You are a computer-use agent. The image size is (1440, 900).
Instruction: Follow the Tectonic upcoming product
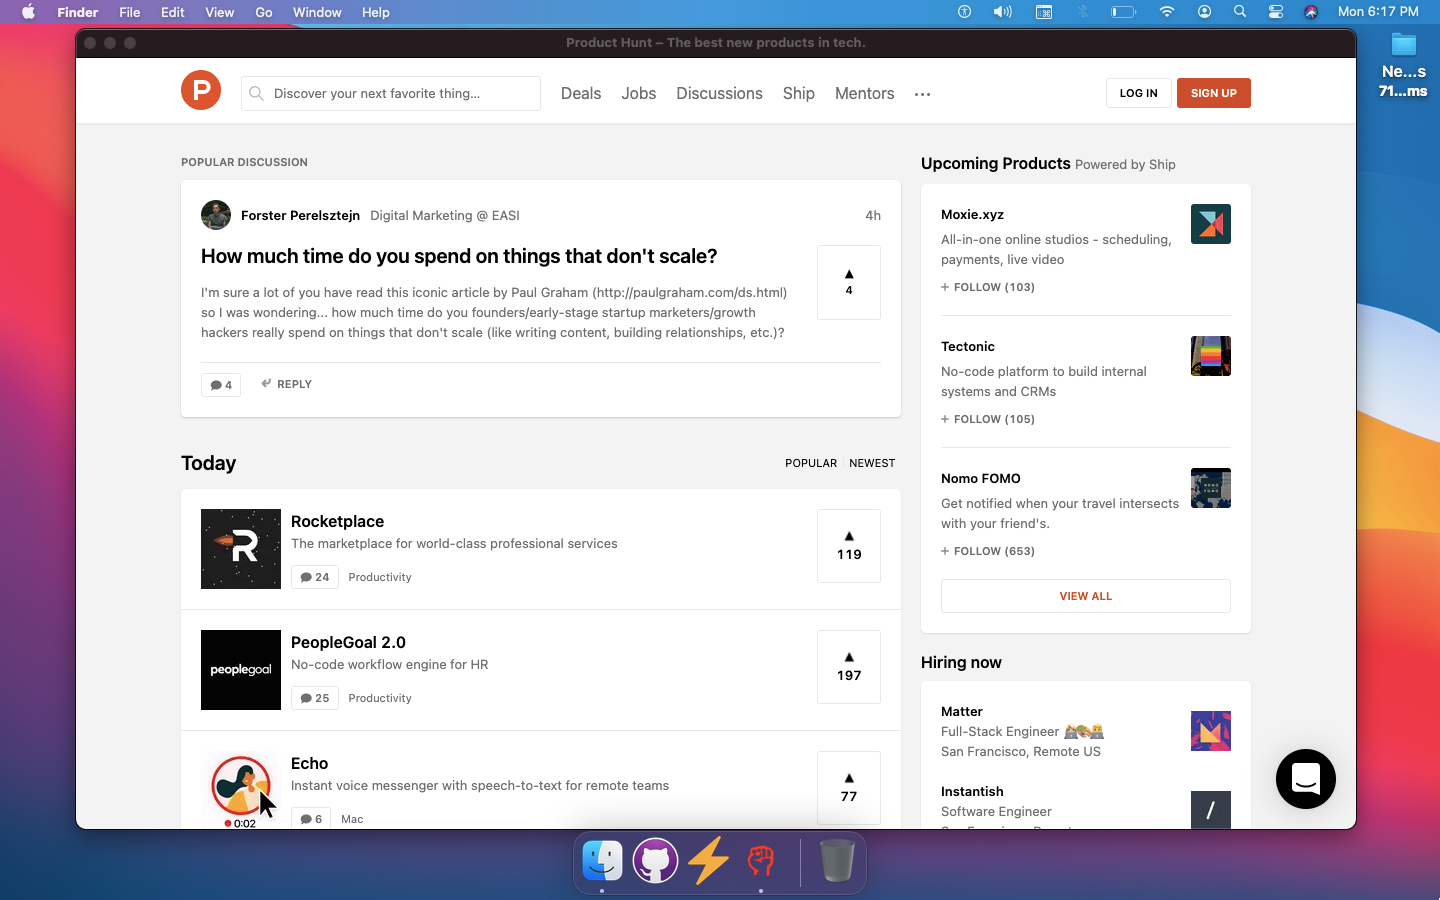click(987, 419)
